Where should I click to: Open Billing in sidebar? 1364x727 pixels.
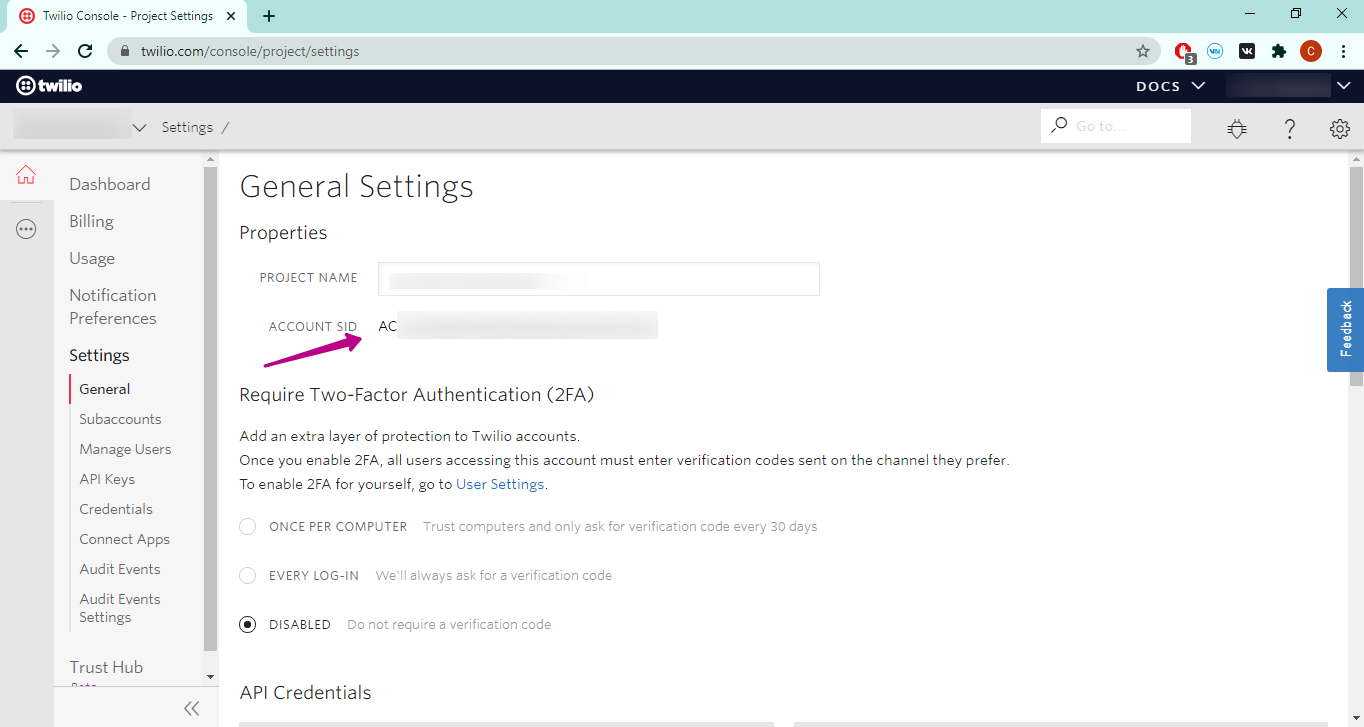coord(91,221)
